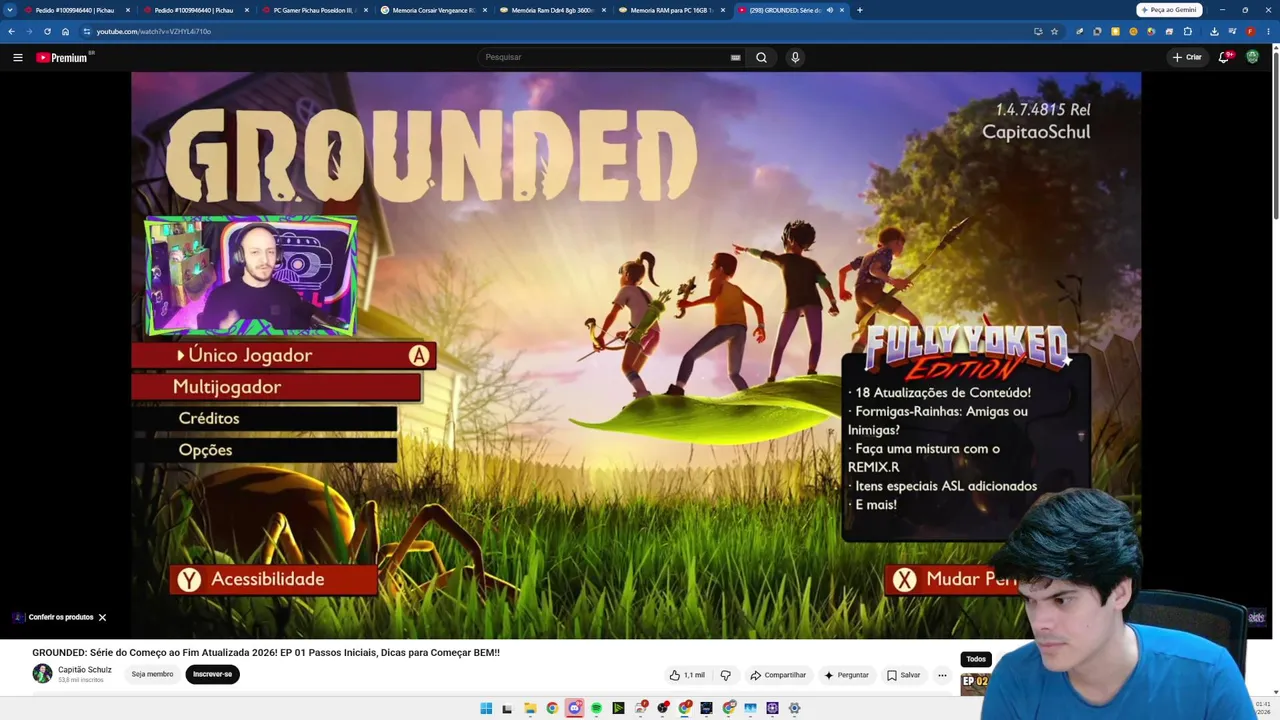The image size is (1280, 720).
Task: Click the video title text
Action: point(266,653)
